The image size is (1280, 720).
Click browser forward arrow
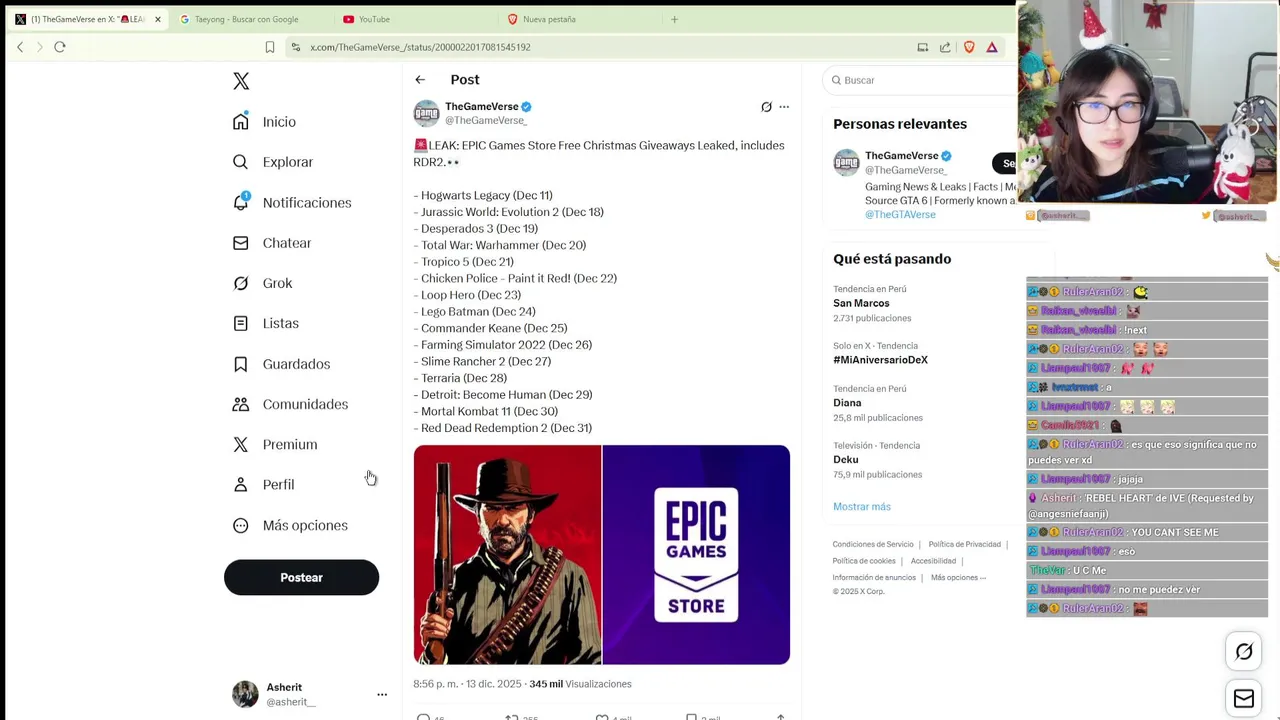tap(40, 47)
